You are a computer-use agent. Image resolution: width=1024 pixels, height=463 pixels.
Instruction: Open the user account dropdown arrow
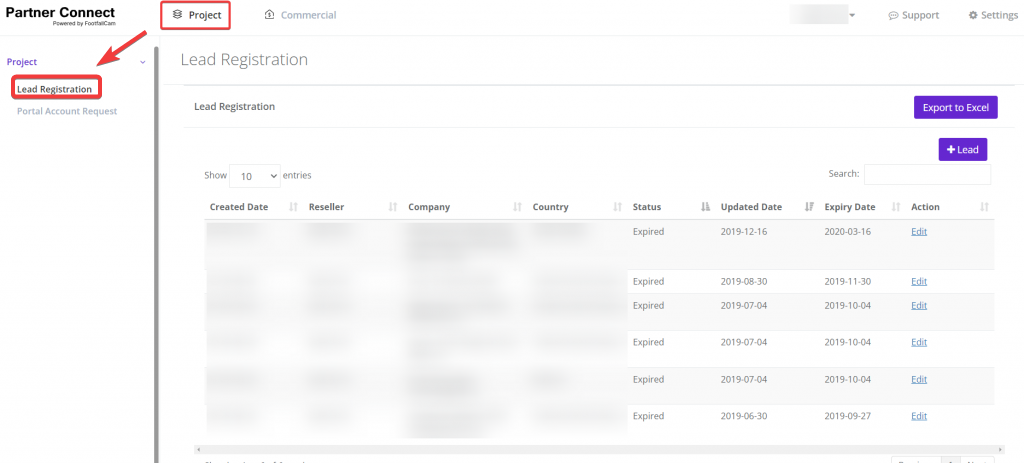click(852, 16)
